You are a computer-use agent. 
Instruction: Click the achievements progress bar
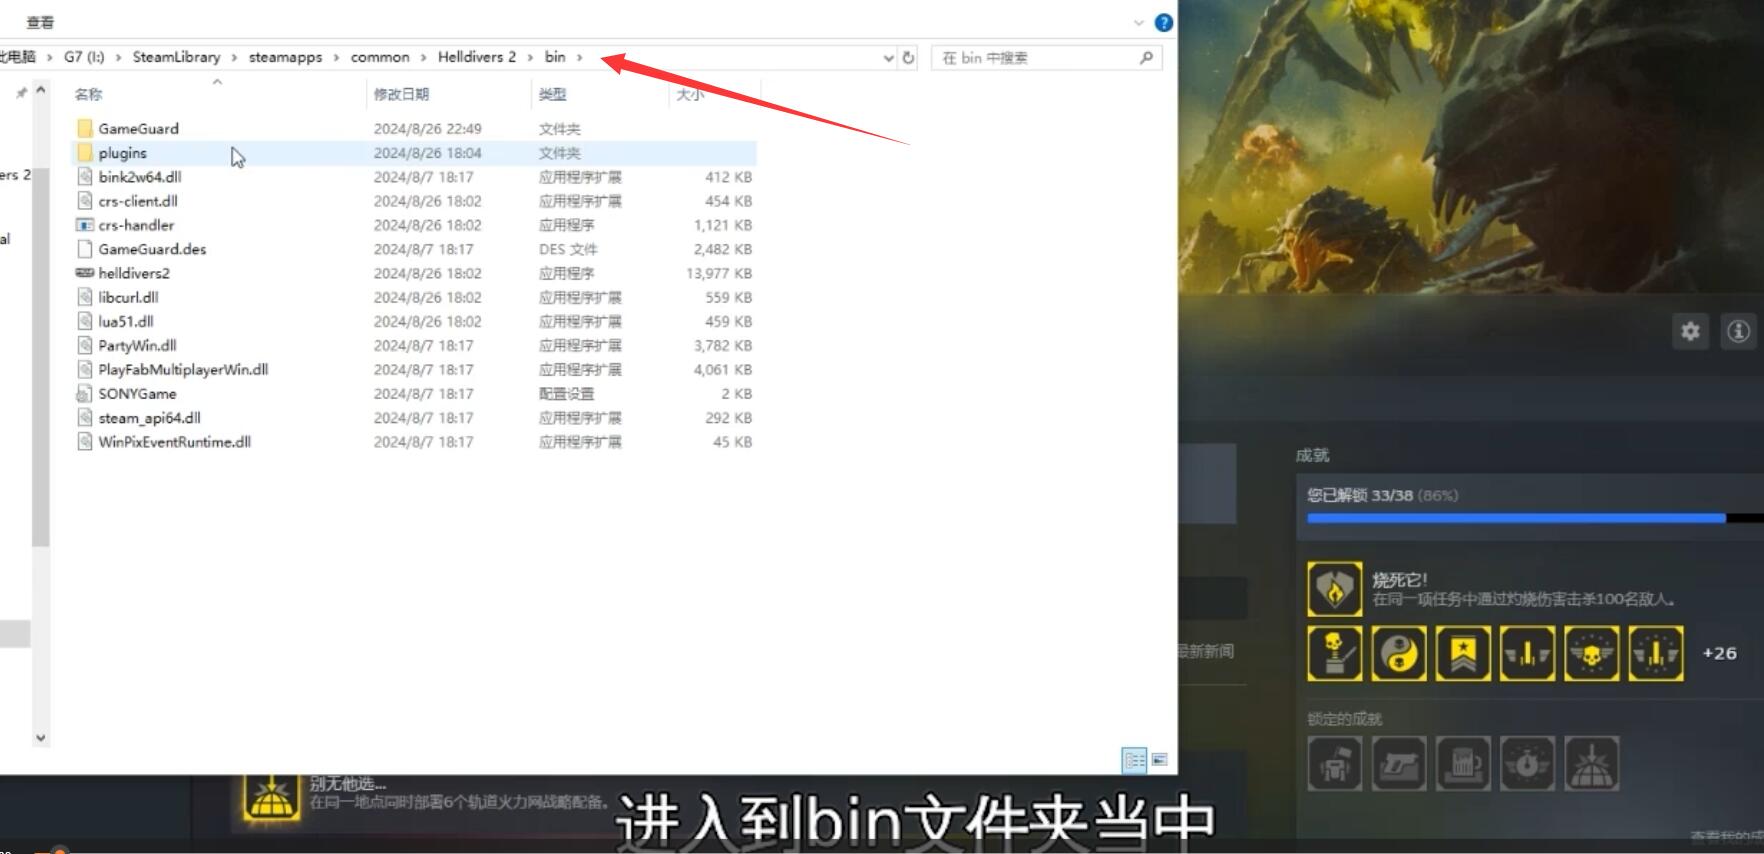1535,518
